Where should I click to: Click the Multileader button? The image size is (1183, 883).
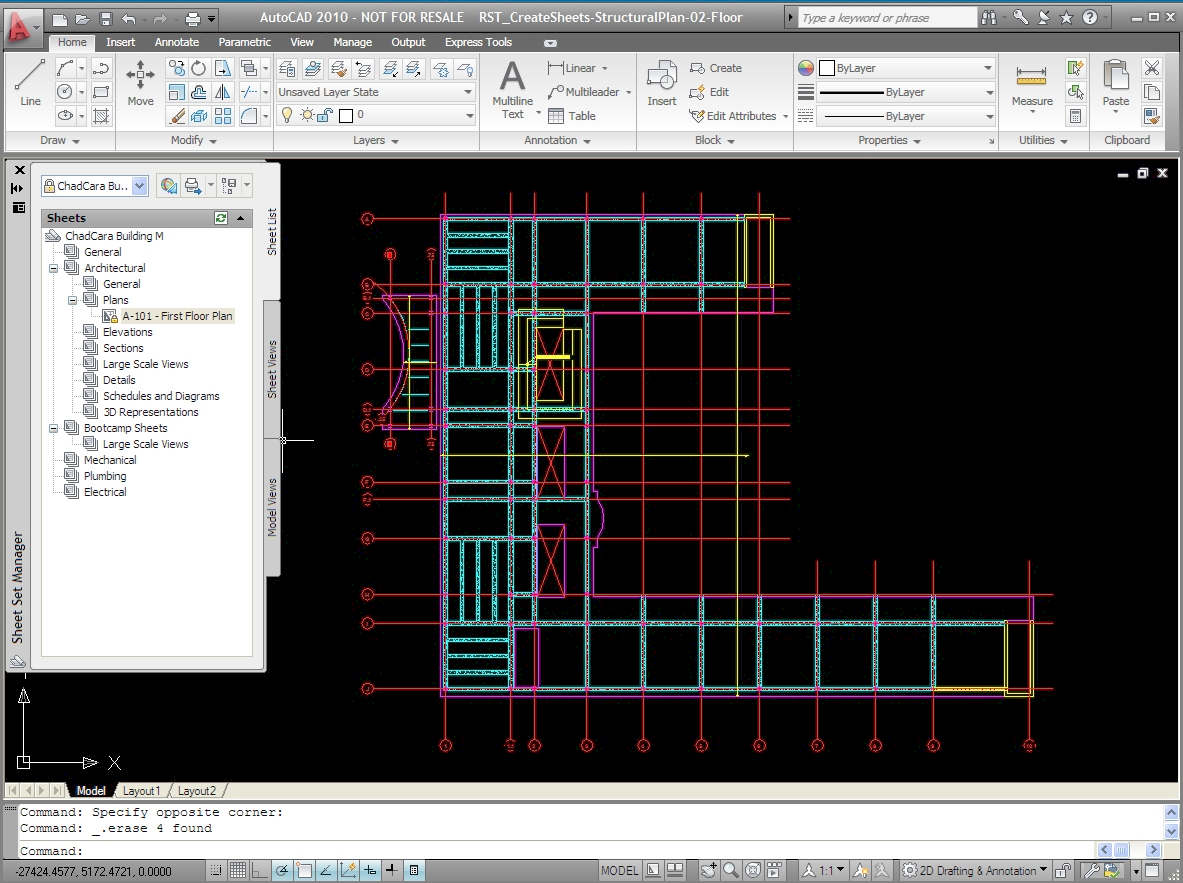coord(584,92)
